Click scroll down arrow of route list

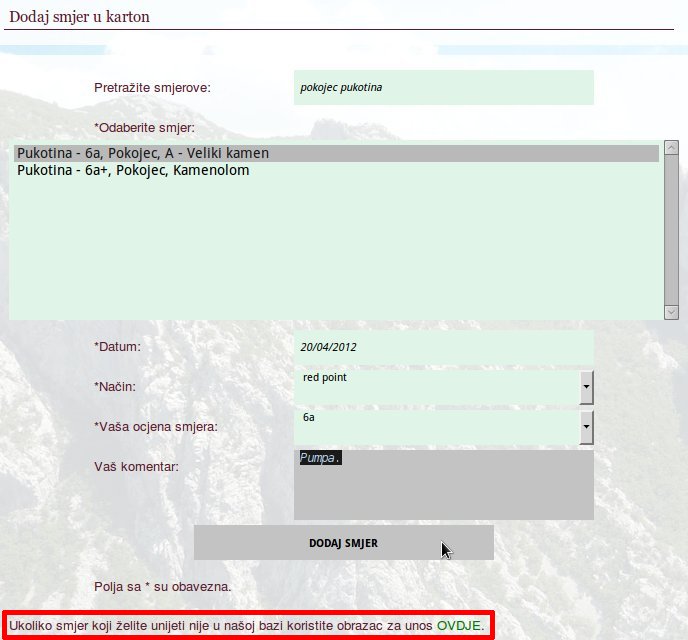671,312
